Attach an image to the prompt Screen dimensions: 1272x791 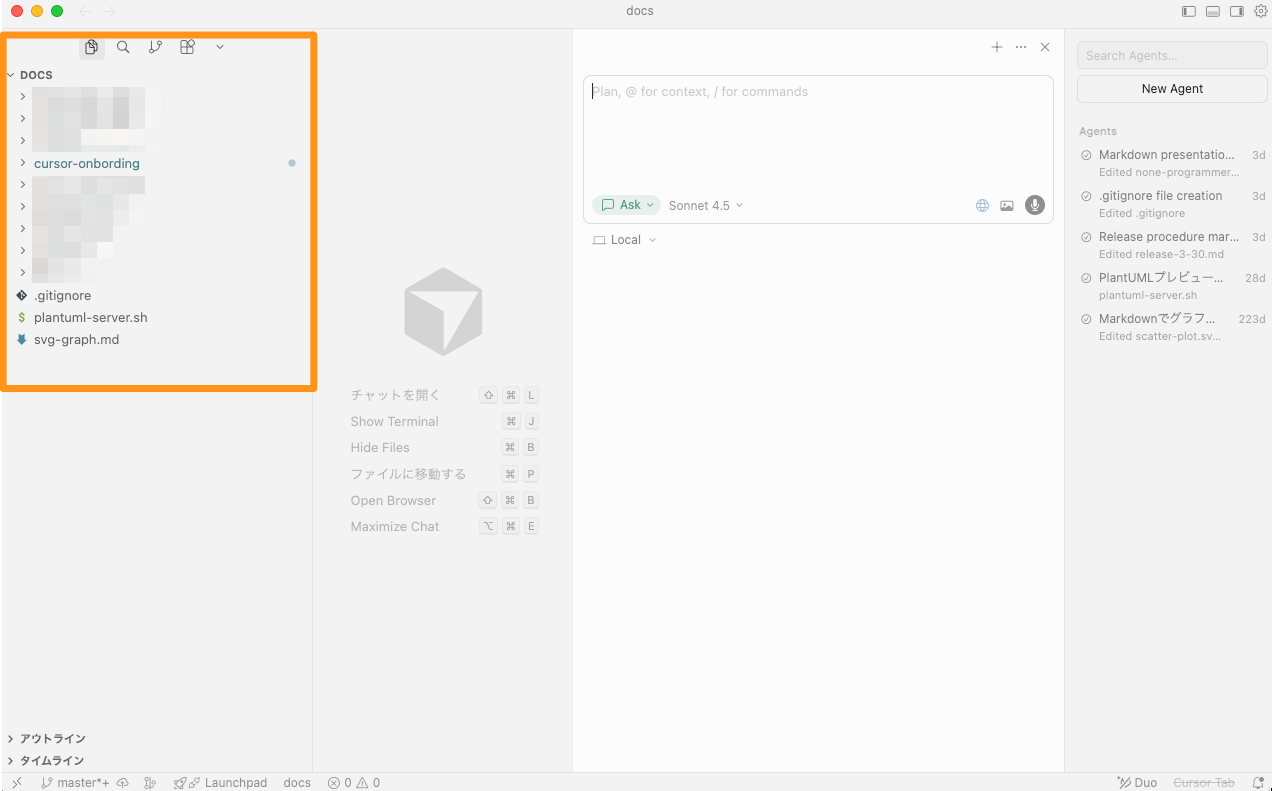1007,205
